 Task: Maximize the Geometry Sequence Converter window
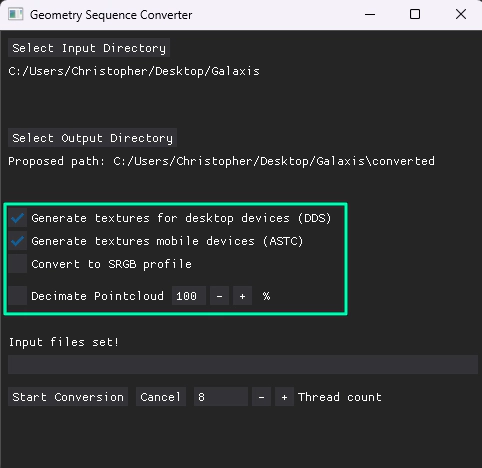(x=415, y=14)
